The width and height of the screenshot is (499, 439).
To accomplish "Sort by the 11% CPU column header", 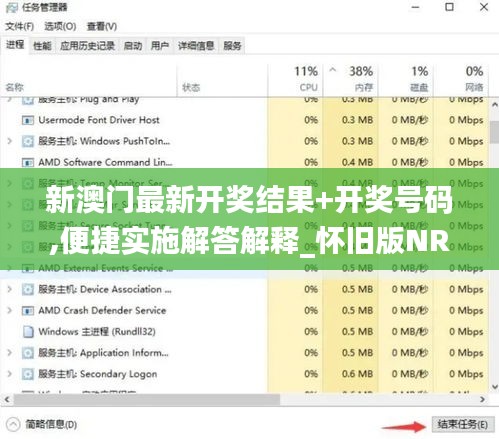I will point(295,80).
